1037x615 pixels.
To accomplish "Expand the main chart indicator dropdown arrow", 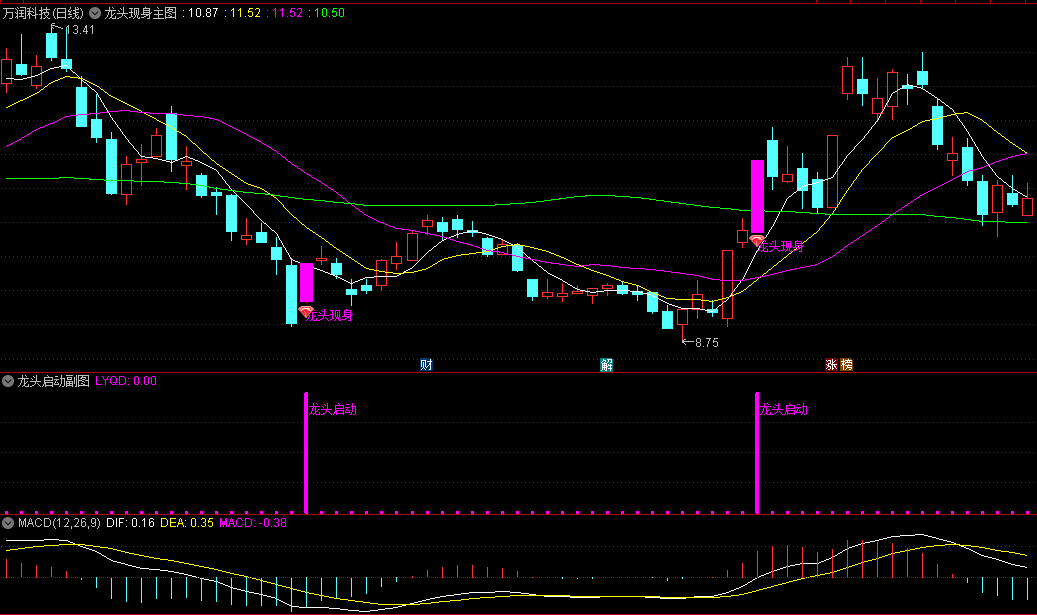I will click(x=95, y=13).
